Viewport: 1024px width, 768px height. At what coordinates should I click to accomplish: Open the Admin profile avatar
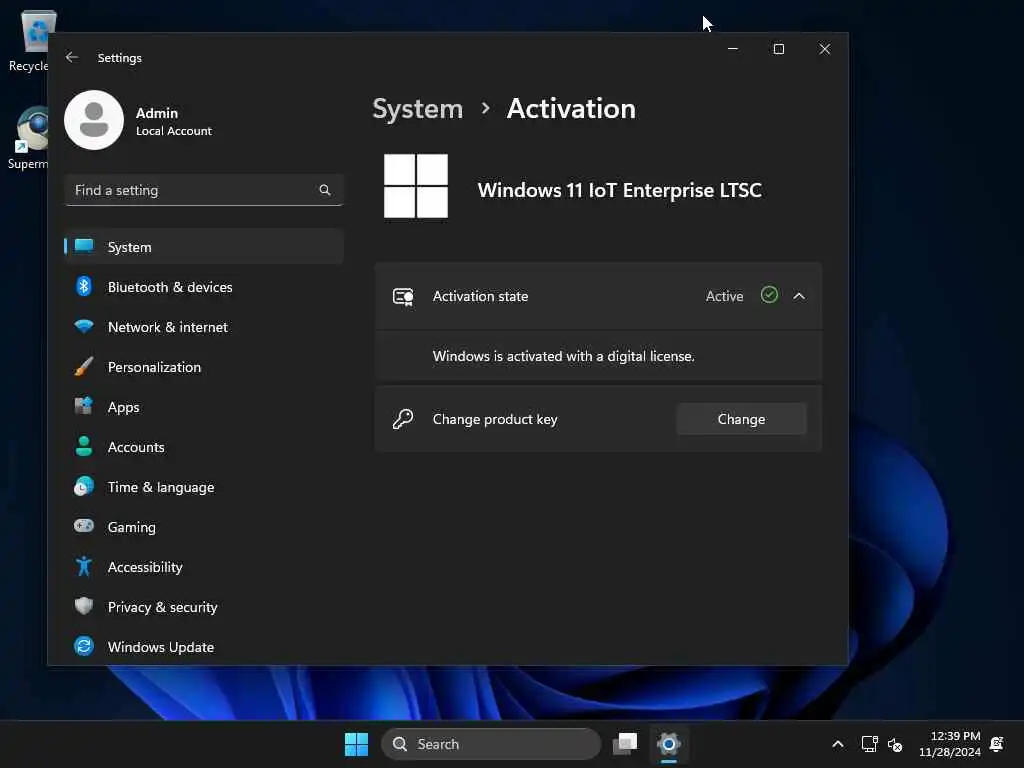[x=94, y=120]
